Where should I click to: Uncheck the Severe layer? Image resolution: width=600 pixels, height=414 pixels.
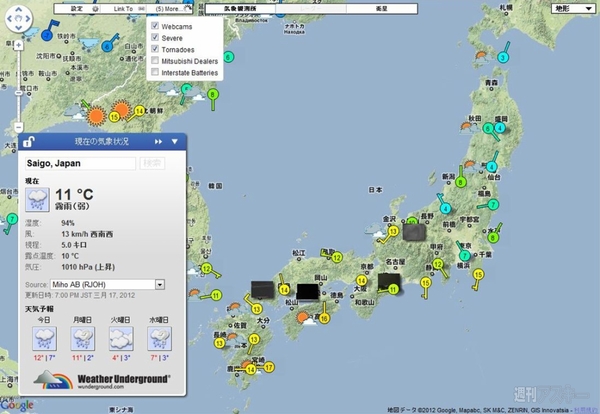point(155,37)
